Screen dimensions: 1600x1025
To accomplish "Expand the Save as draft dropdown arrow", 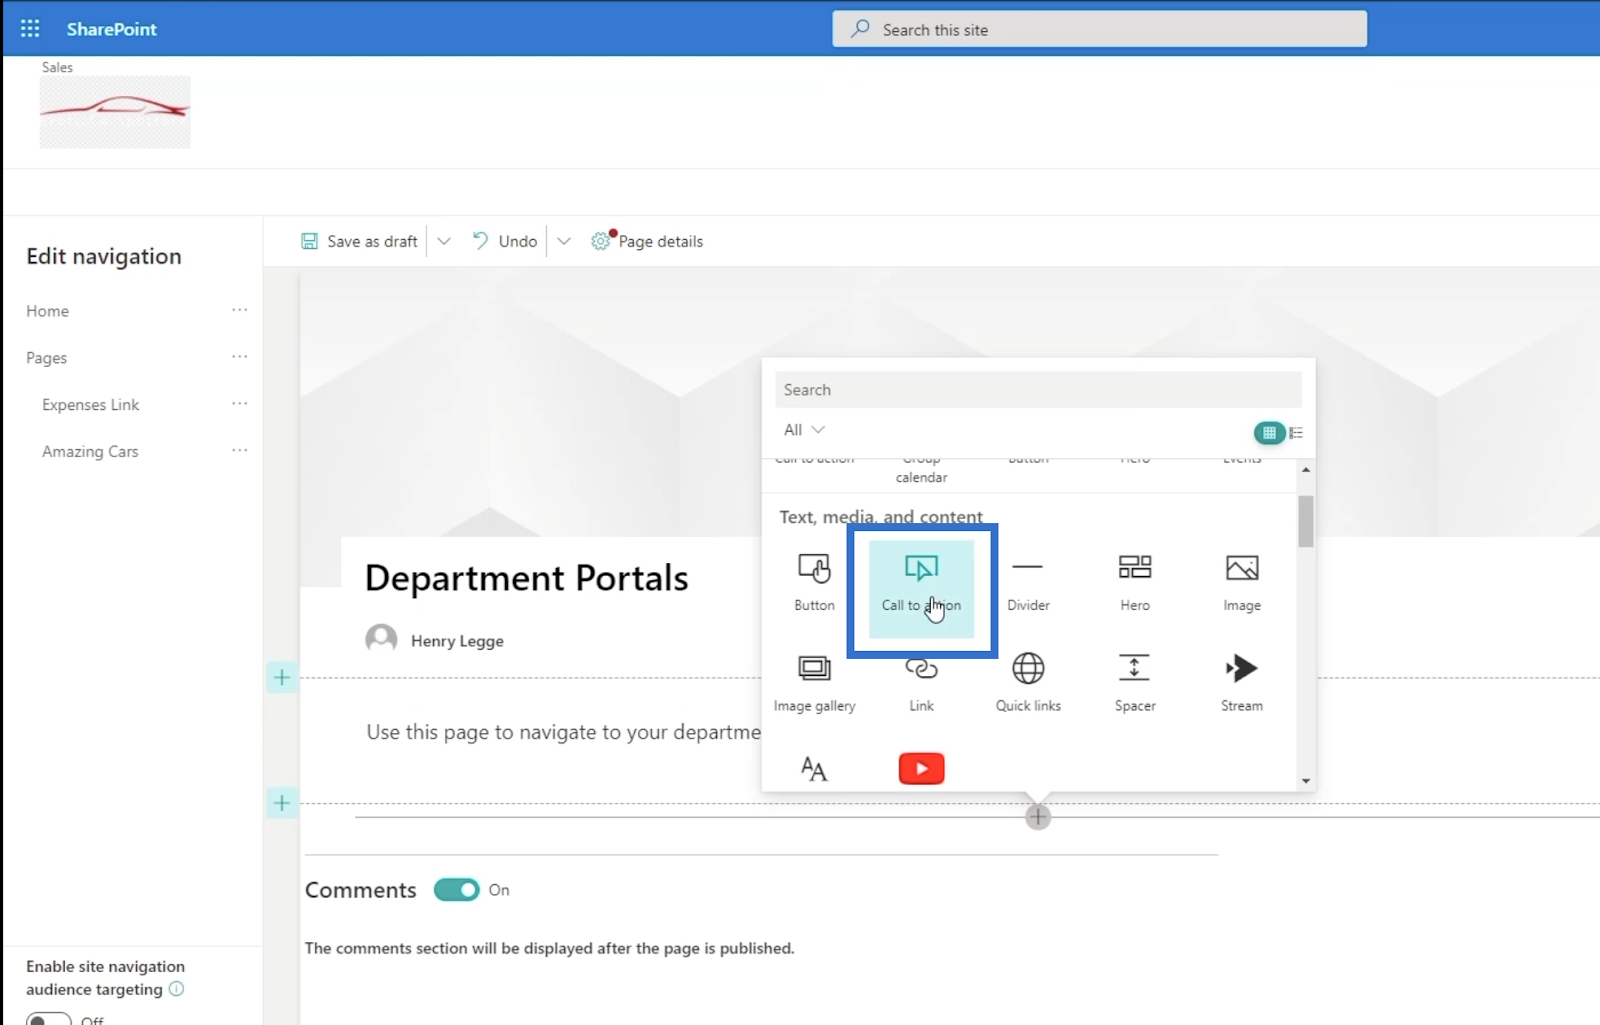I will pos(444,241).
